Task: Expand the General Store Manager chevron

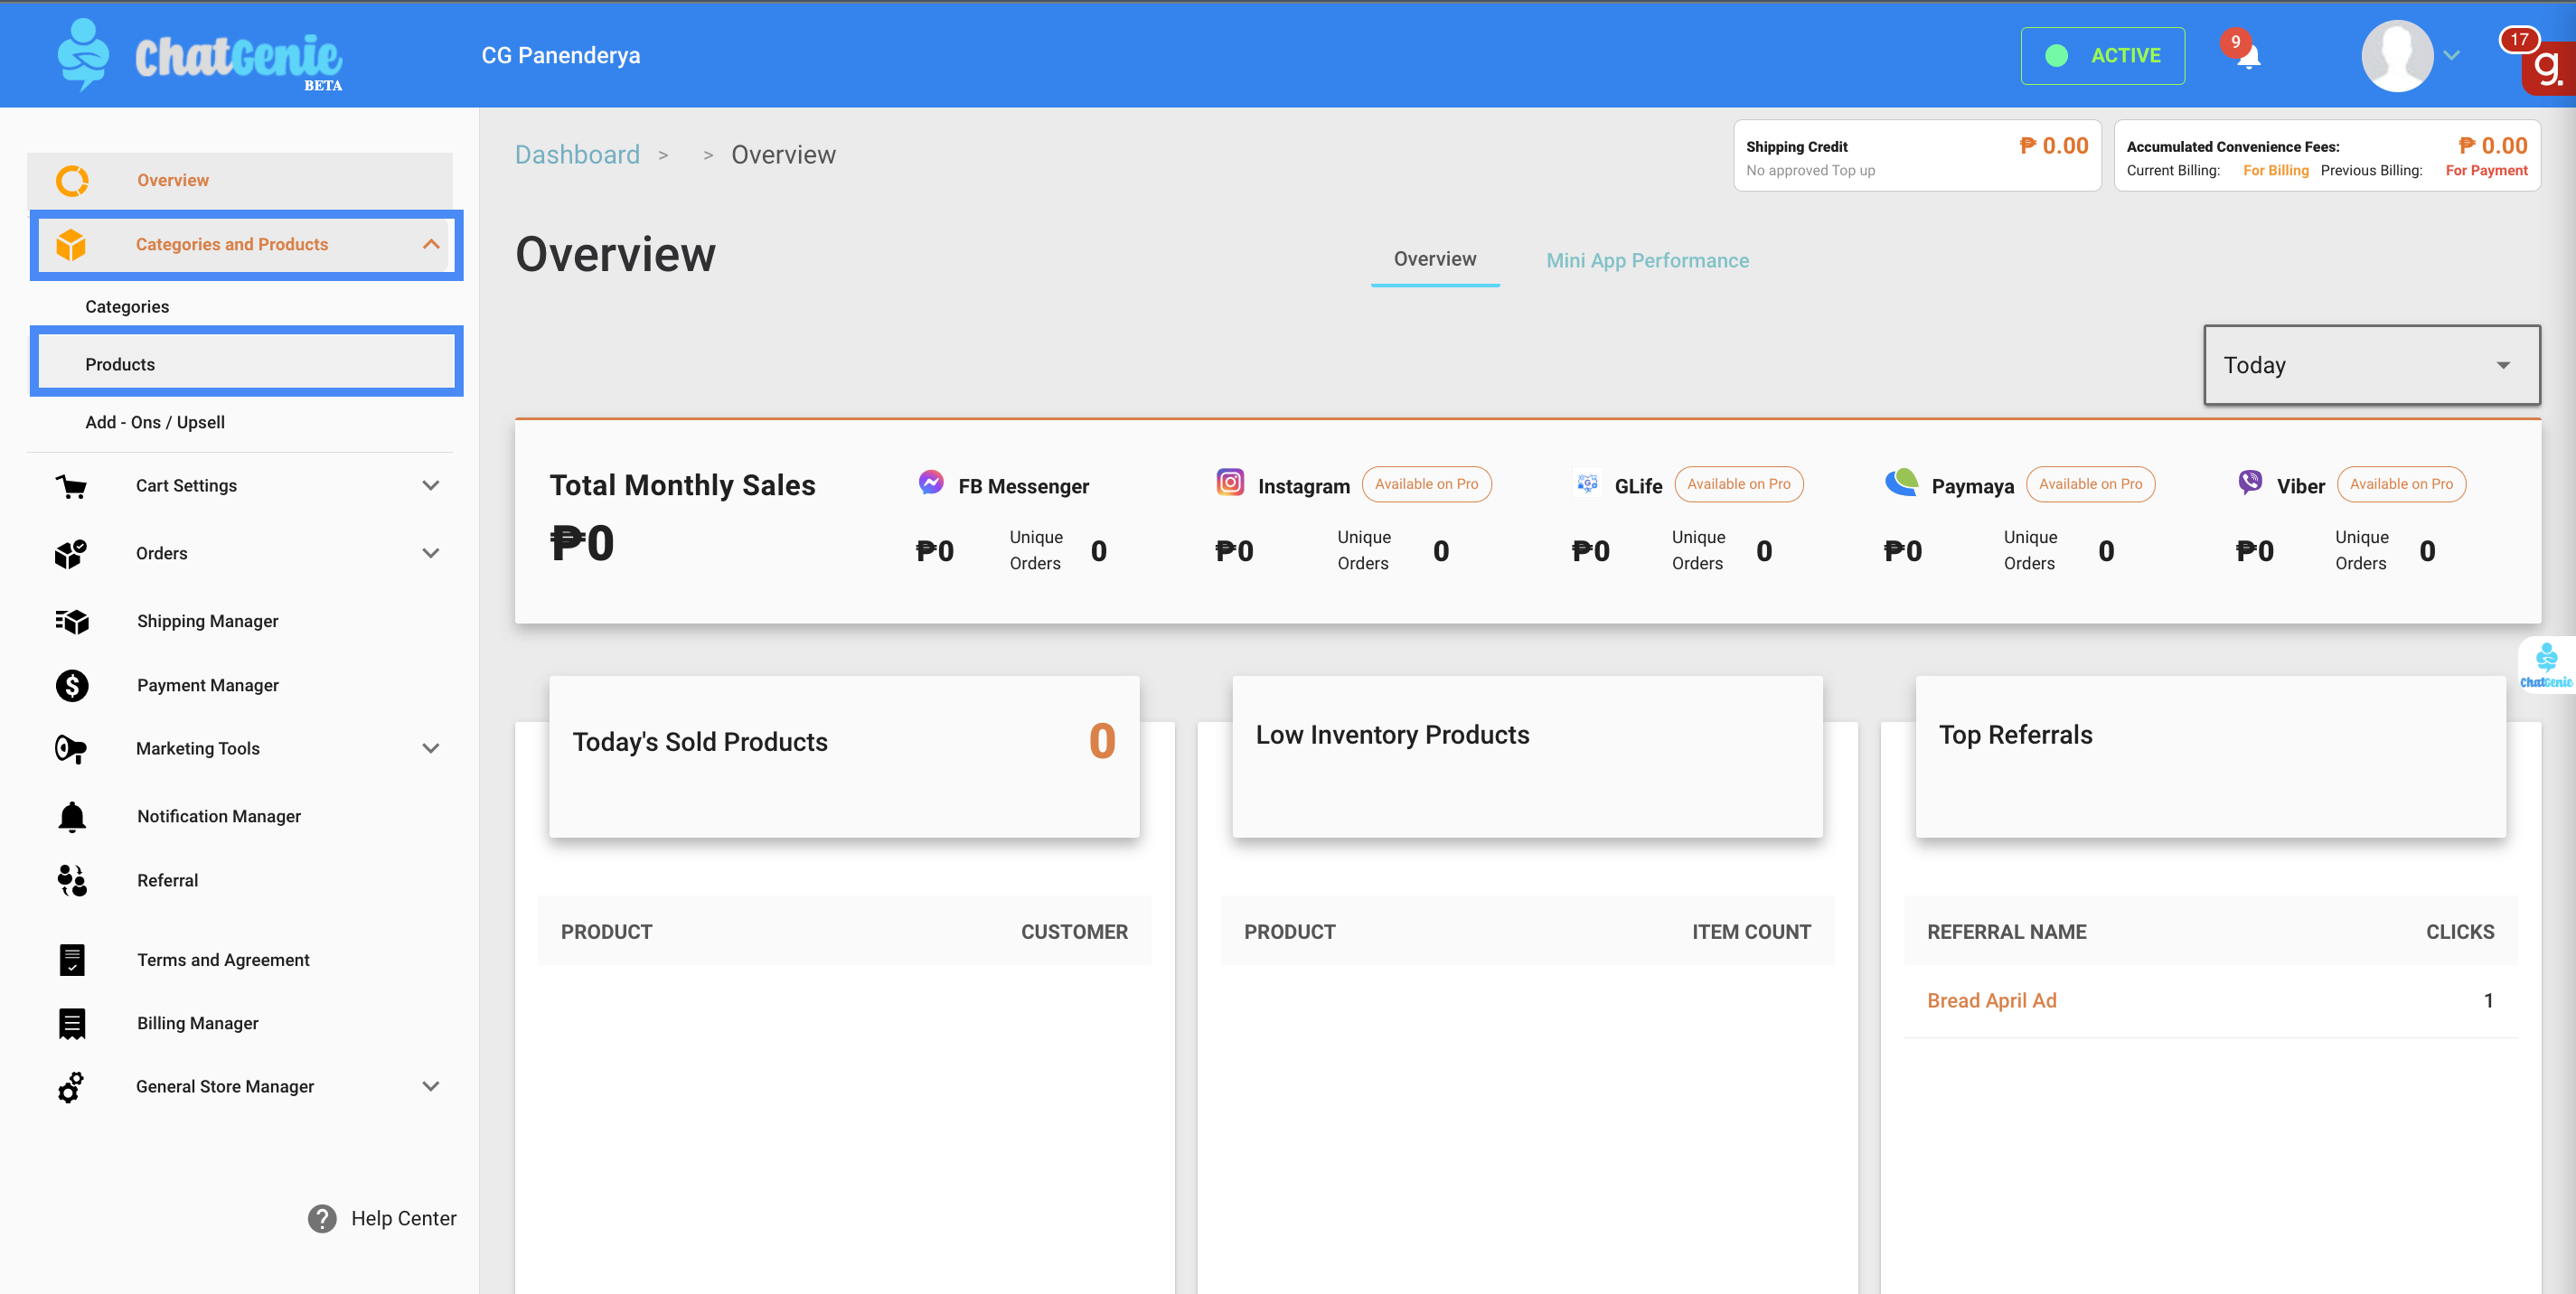Action: coord(431,1086)
